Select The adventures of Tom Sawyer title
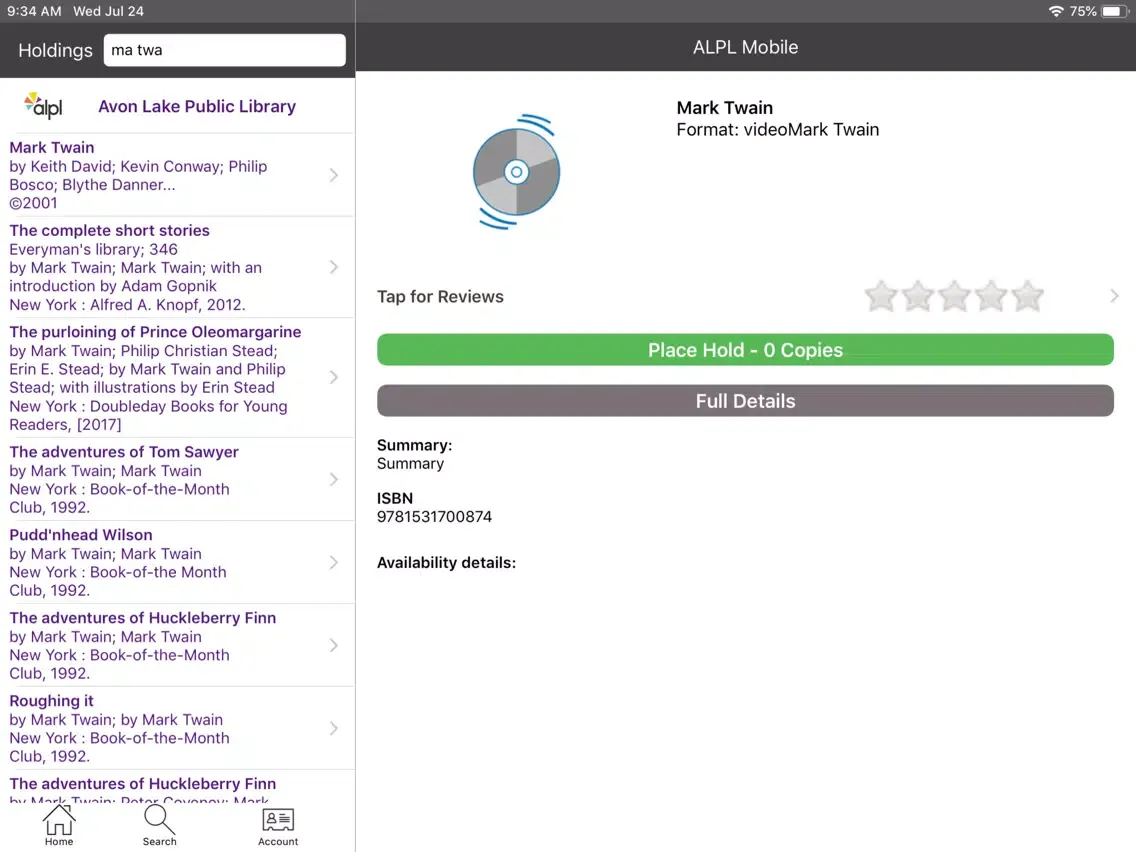This screenshot has width=1136, height=852. pyautogui.click(x=124, y=452)
